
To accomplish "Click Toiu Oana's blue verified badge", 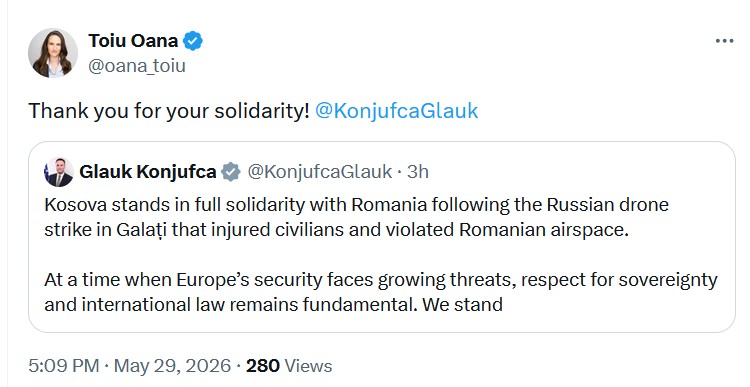I will tap(193, 41).
